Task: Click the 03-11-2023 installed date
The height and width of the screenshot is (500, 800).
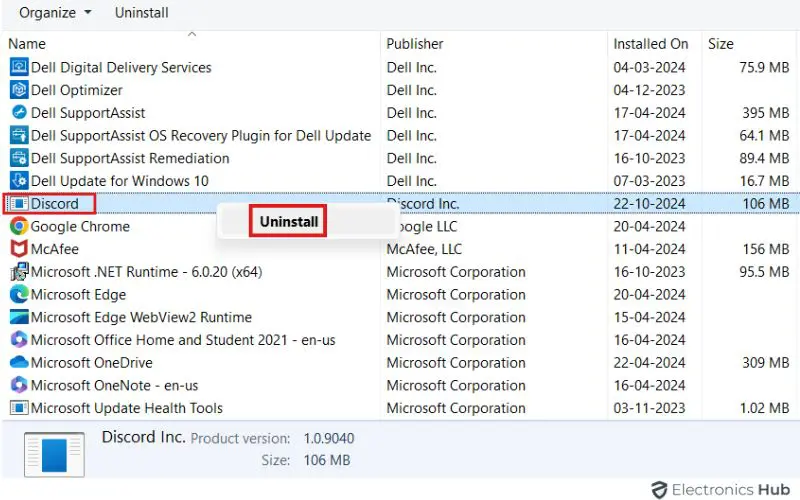Action: click(649, 408)
